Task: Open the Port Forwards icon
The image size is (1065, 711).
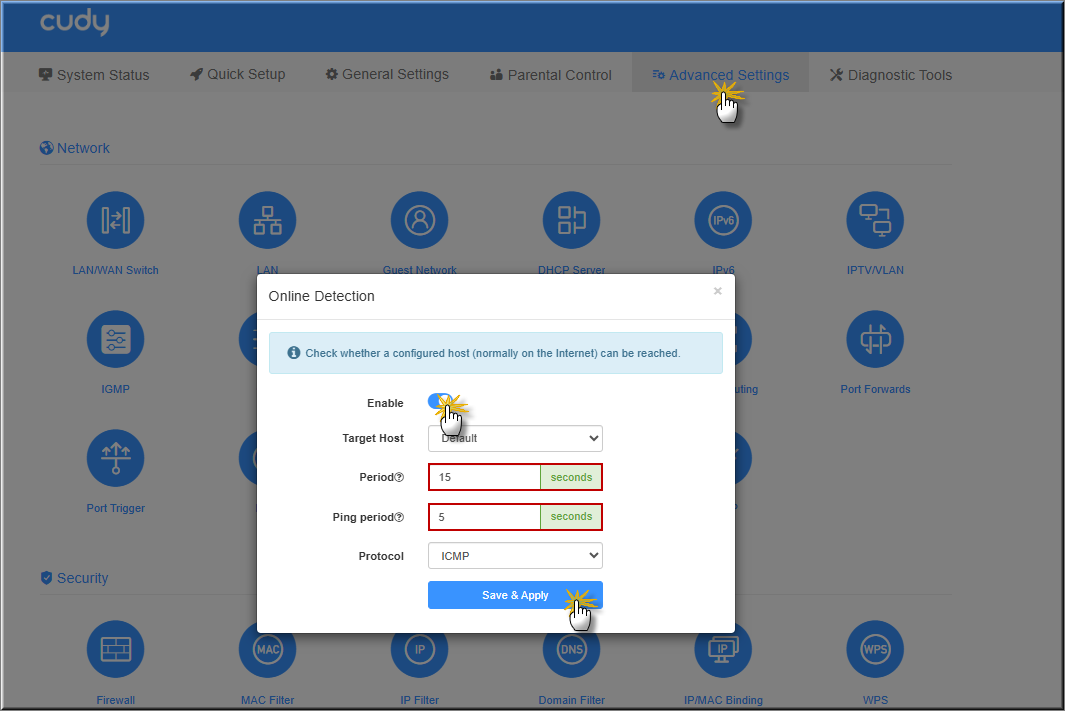Action: (x=875, y=340)
